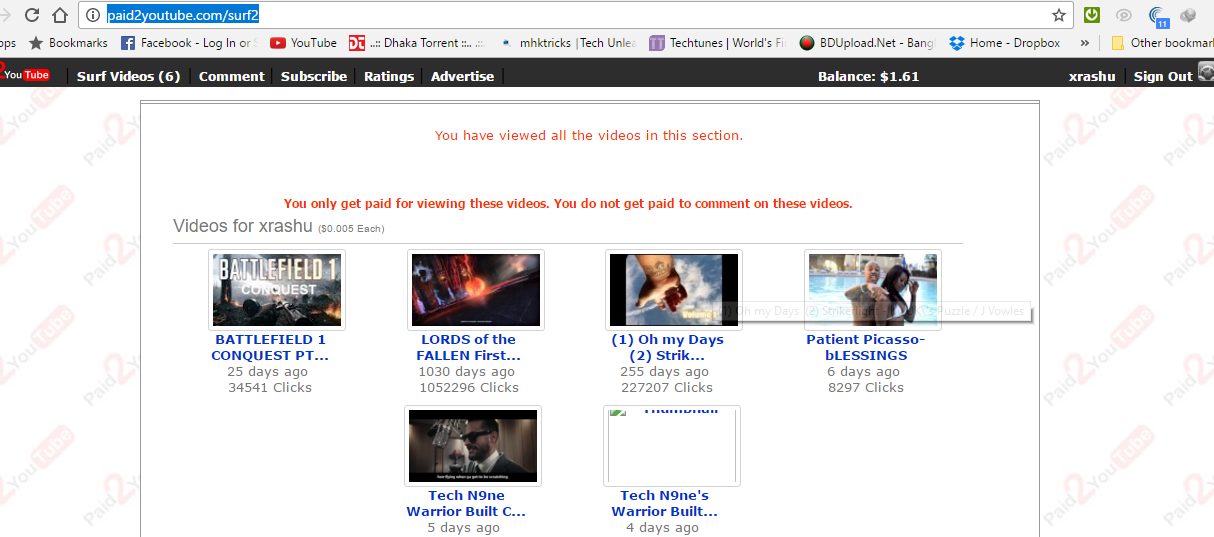Open the Patient Picasso-bLESSINGS video link

click(866, 347)
